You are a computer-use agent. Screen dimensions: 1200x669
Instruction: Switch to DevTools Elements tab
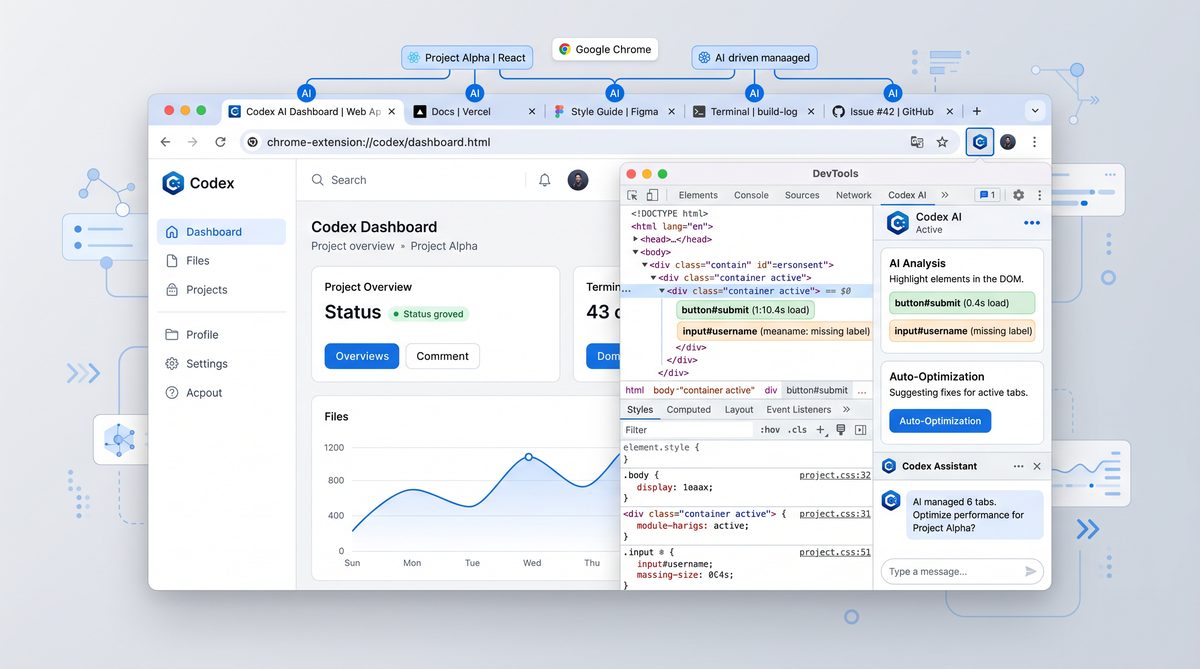(698, 196)
